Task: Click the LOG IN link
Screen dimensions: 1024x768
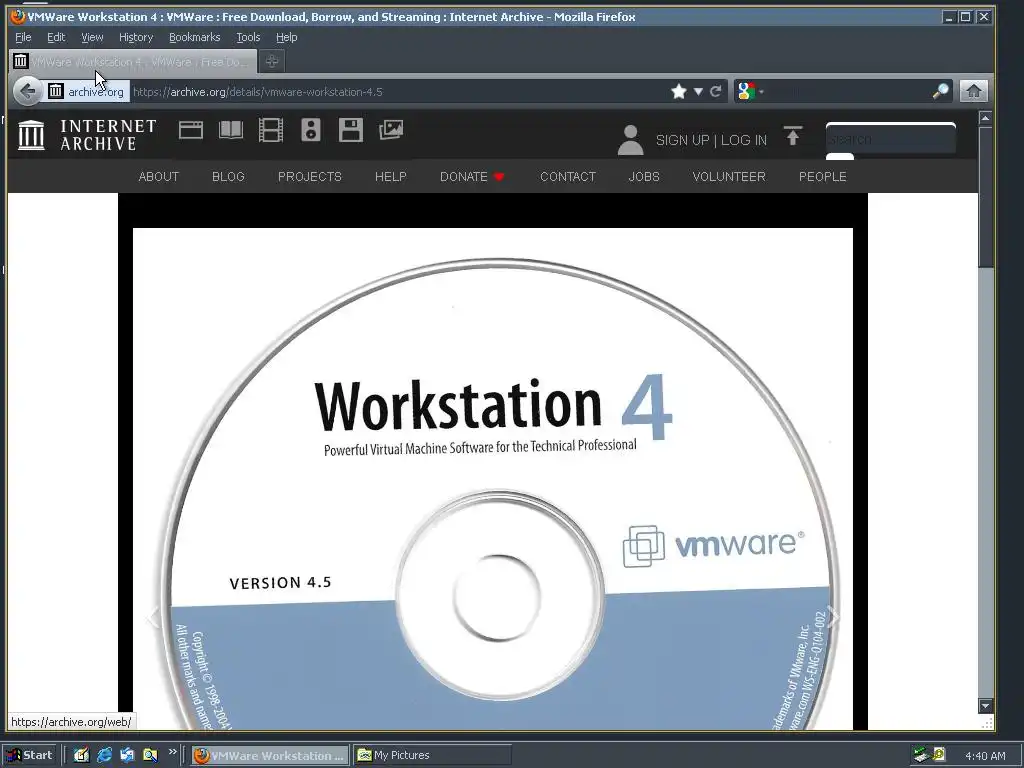Action: click(744, 140)
